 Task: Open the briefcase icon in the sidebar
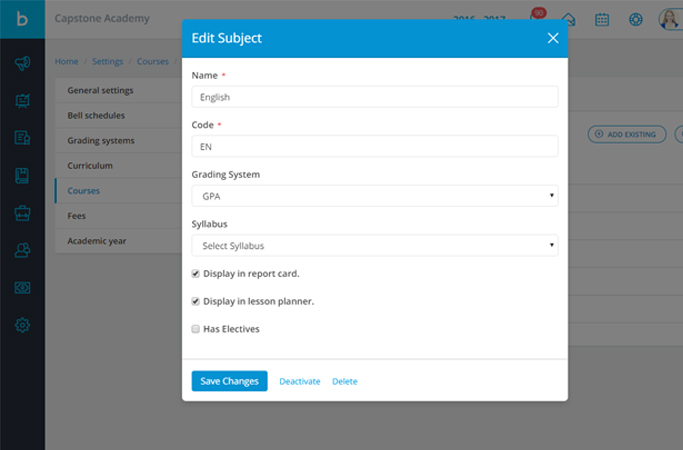tap(22, 213)
